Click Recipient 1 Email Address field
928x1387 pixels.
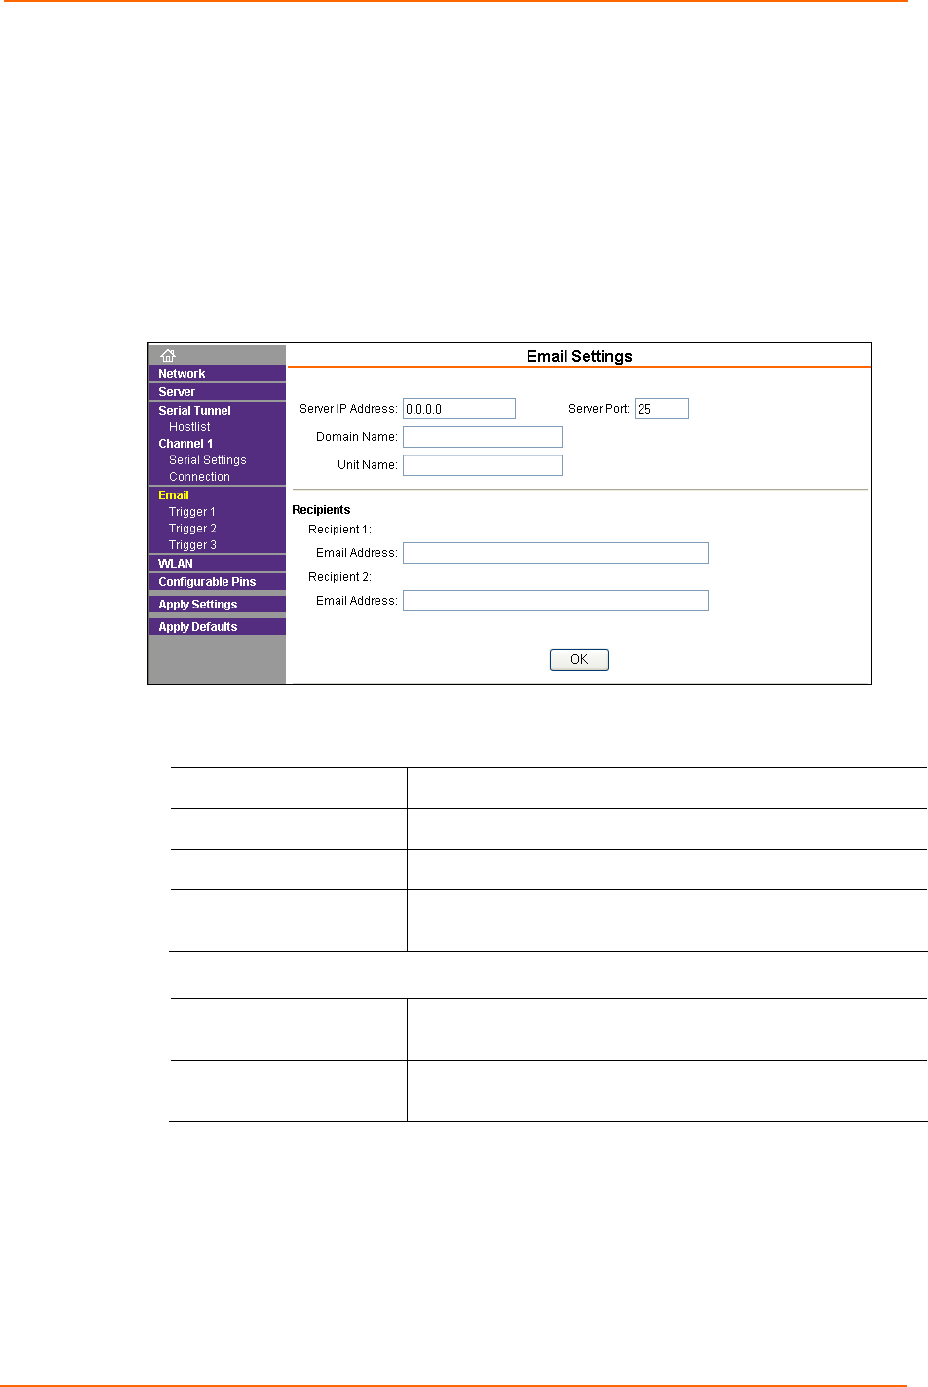[556, 553]
